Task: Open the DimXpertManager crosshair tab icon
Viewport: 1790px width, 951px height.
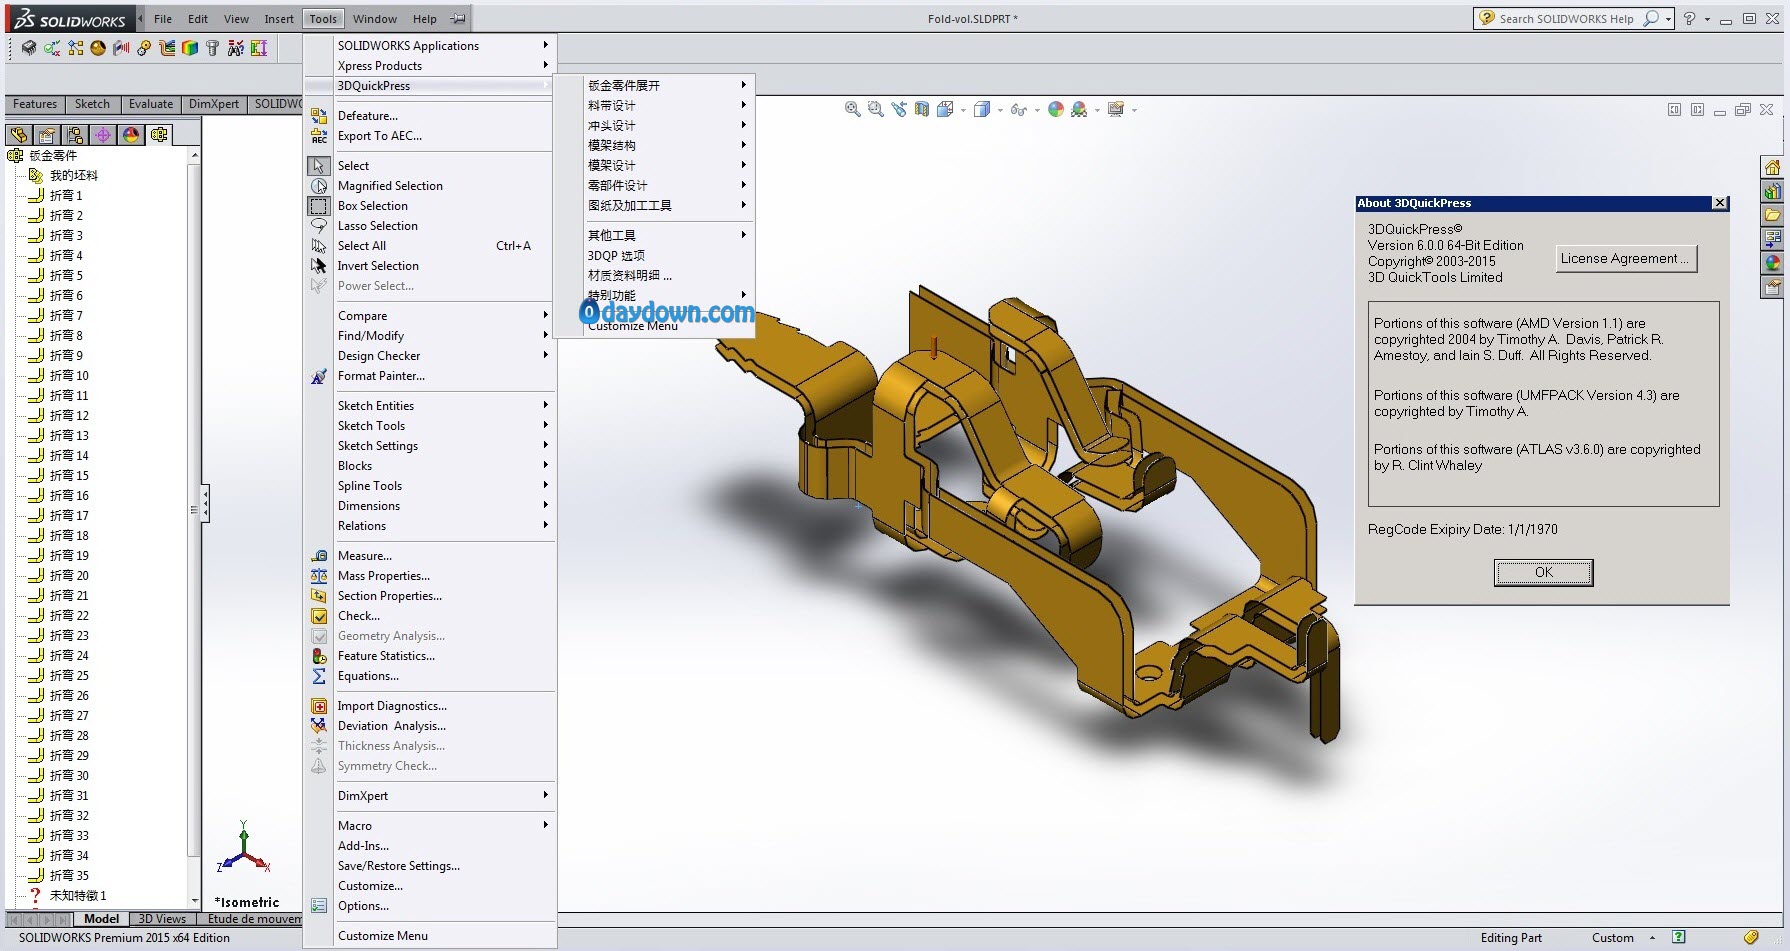Action: pyautogui.click(x=103, y=134)
